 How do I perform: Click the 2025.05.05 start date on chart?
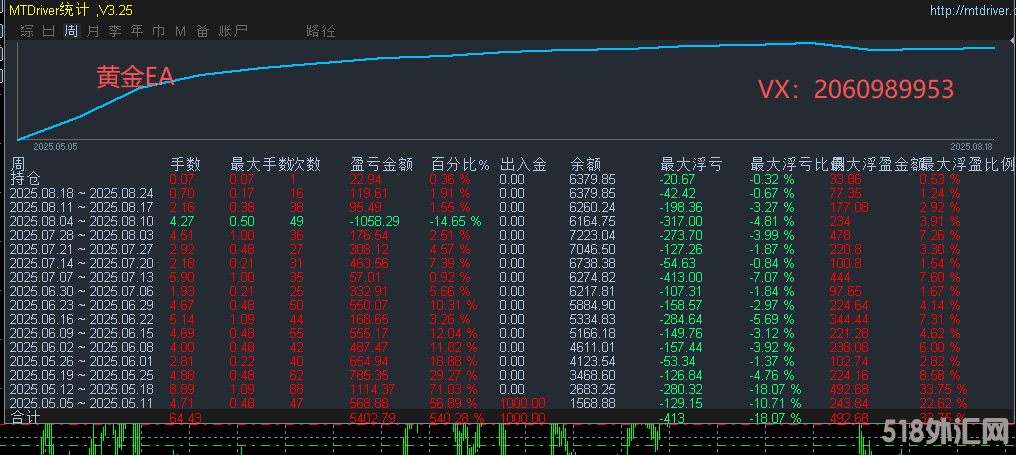56,146
